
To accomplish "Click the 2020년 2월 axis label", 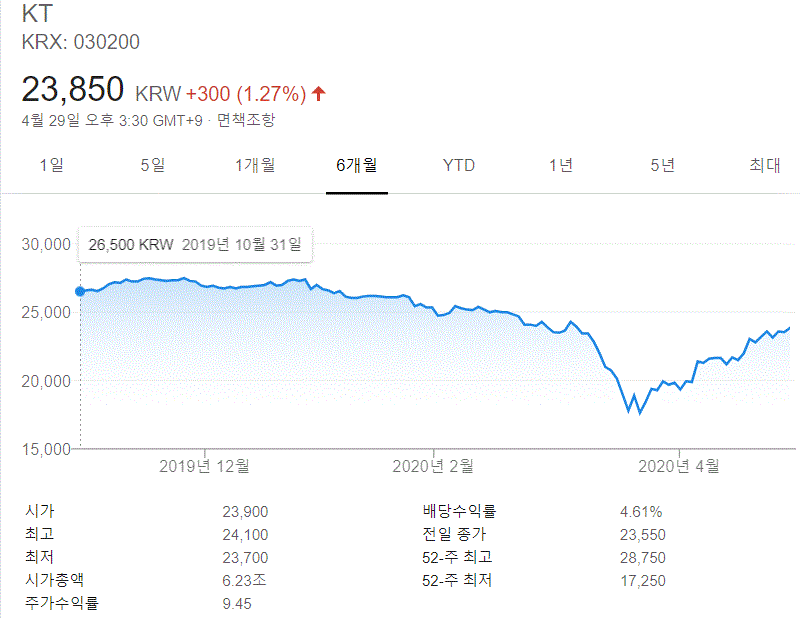I will coord(433,466).
